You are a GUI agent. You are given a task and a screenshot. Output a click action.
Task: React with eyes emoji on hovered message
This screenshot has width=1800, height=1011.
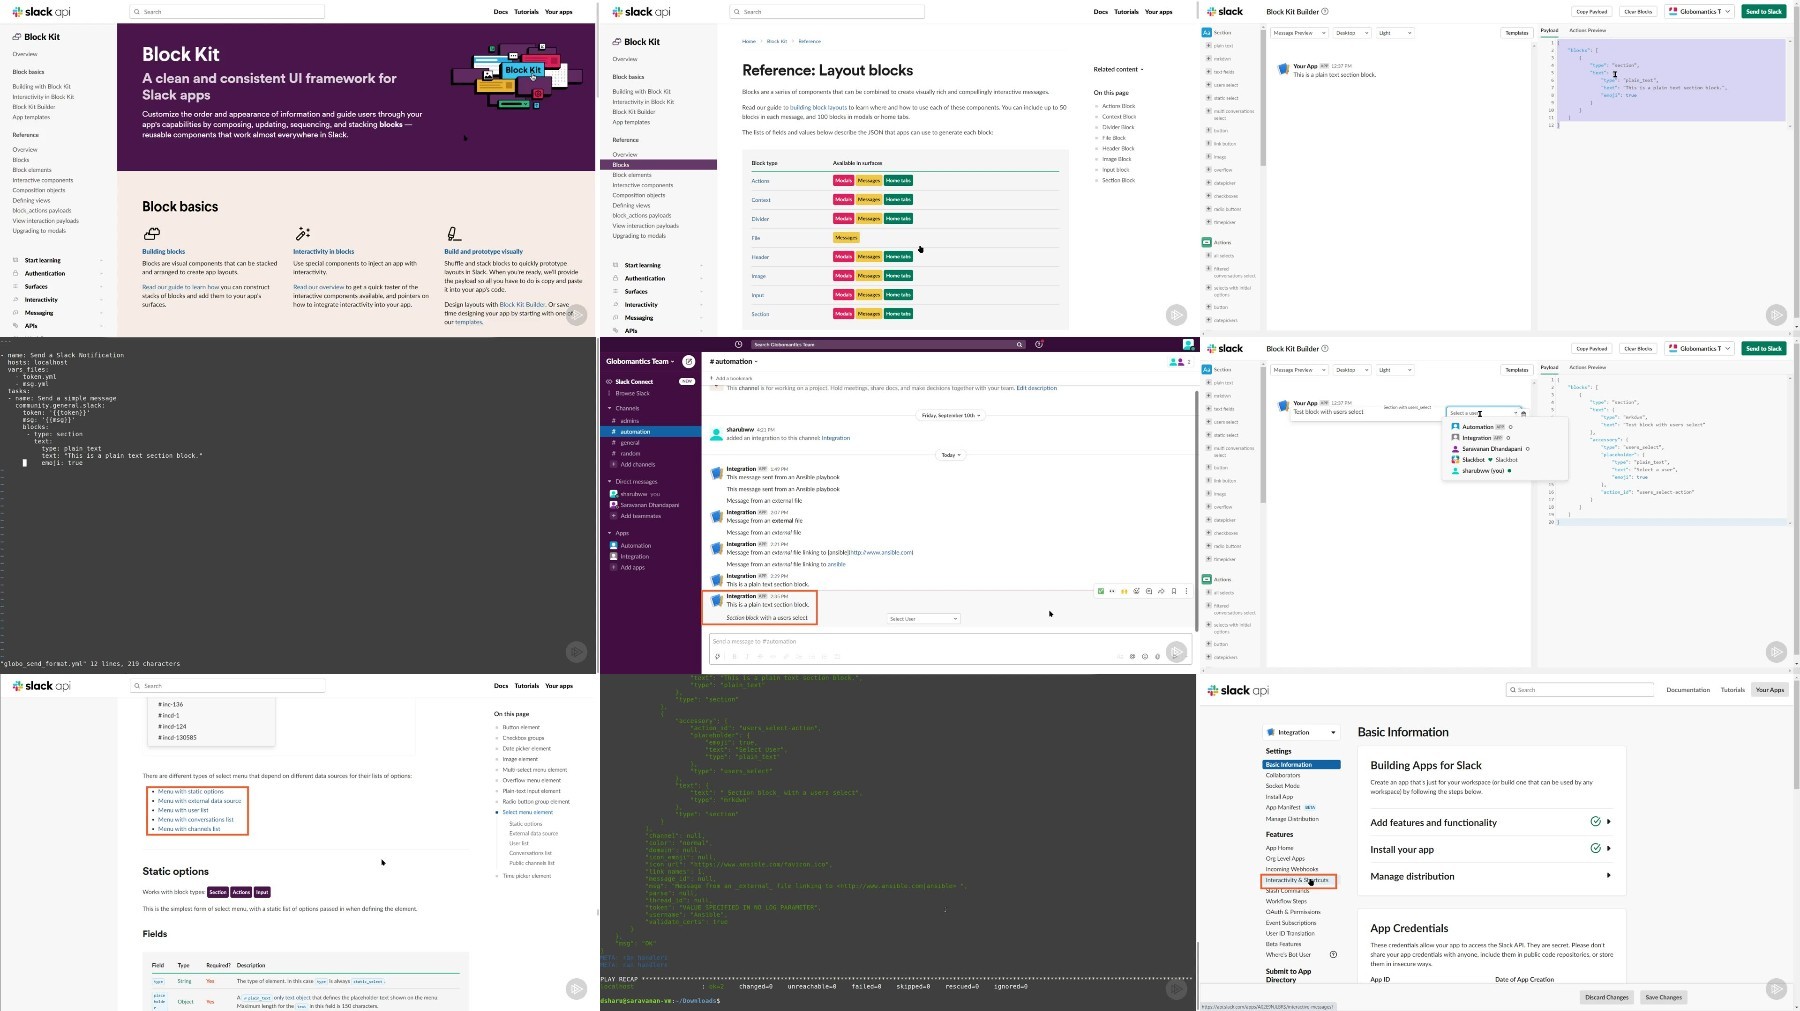tap(1112, 591)
